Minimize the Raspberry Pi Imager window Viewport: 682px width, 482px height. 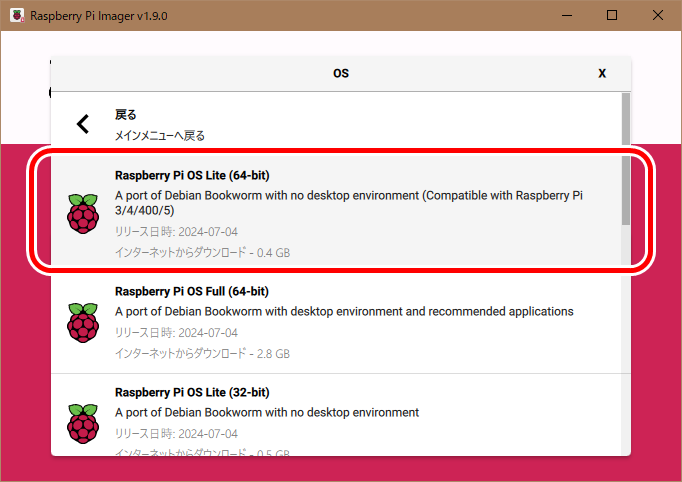tap(566, 16)
